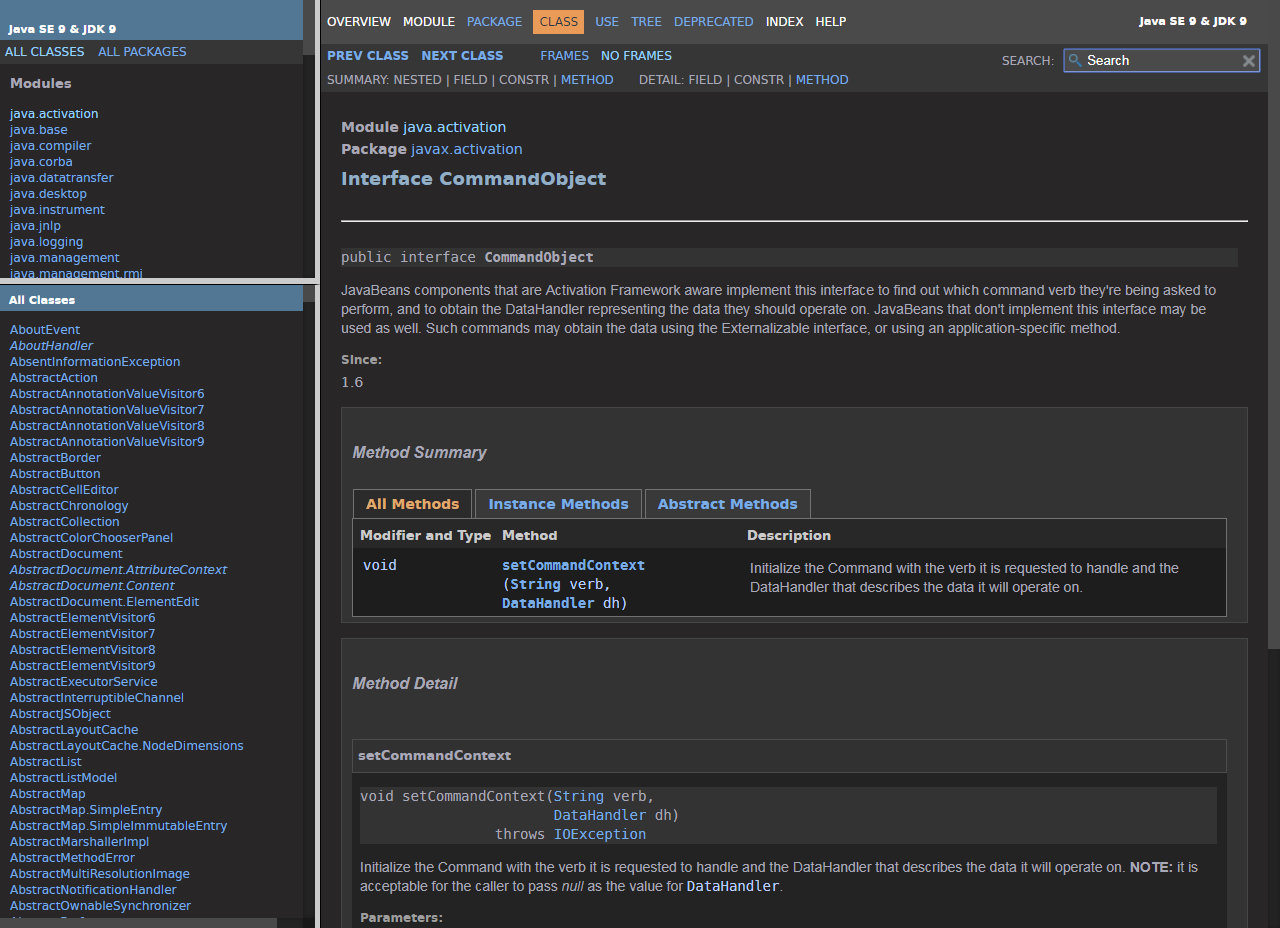
Task: Click the NEXT CLASS link
Action: point(462,56)
